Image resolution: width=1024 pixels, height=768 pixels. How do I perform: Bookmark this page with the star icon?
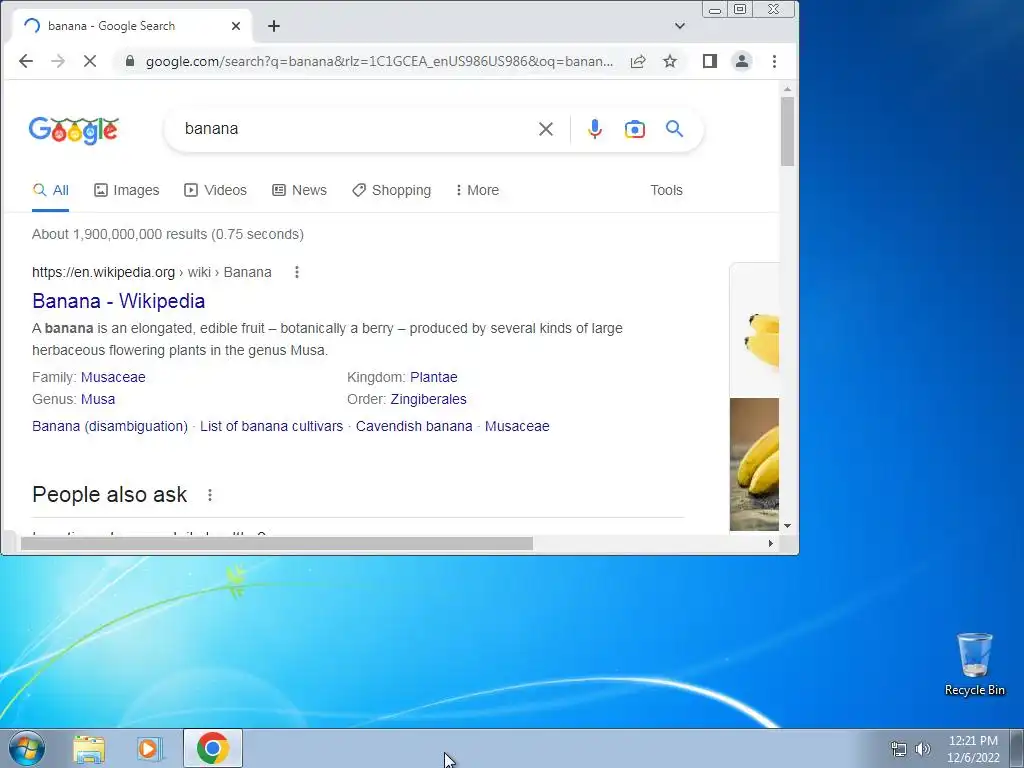tap(670, 61)
